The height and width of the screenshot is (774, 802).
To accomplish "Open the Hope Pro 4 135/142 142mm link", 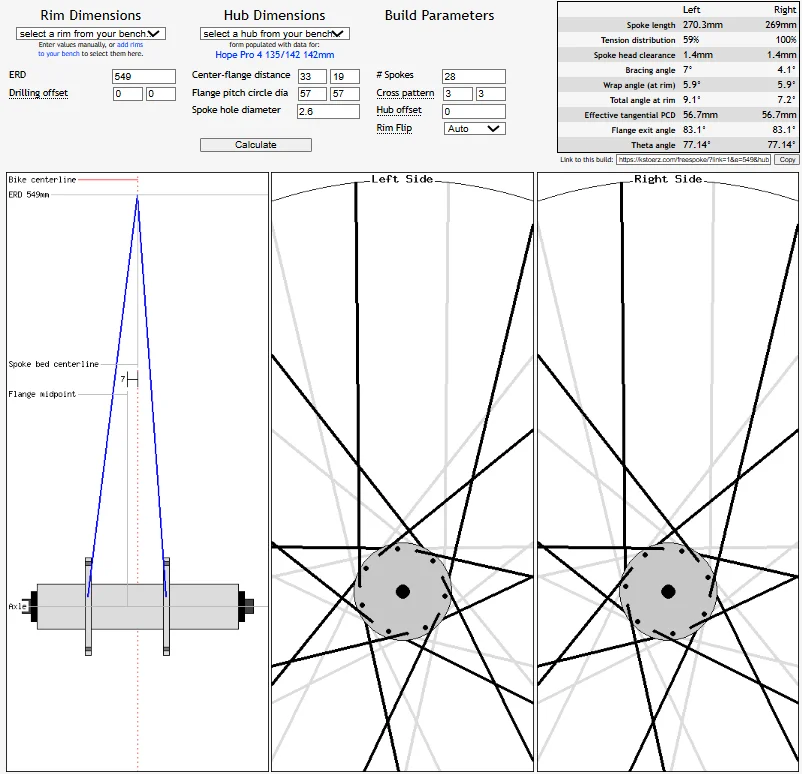I will (x=275, y=55).
